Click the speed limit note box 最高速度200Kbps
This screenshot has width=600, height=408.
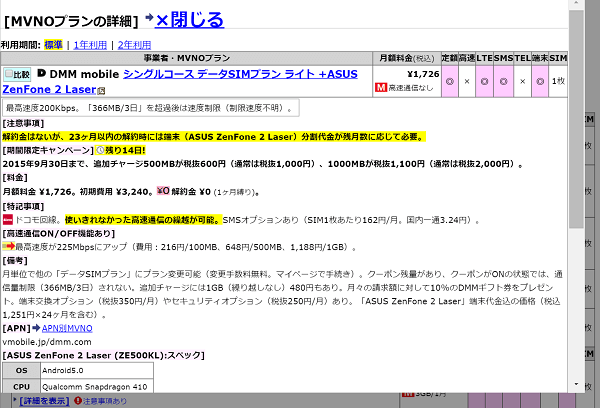coord(151,108)
